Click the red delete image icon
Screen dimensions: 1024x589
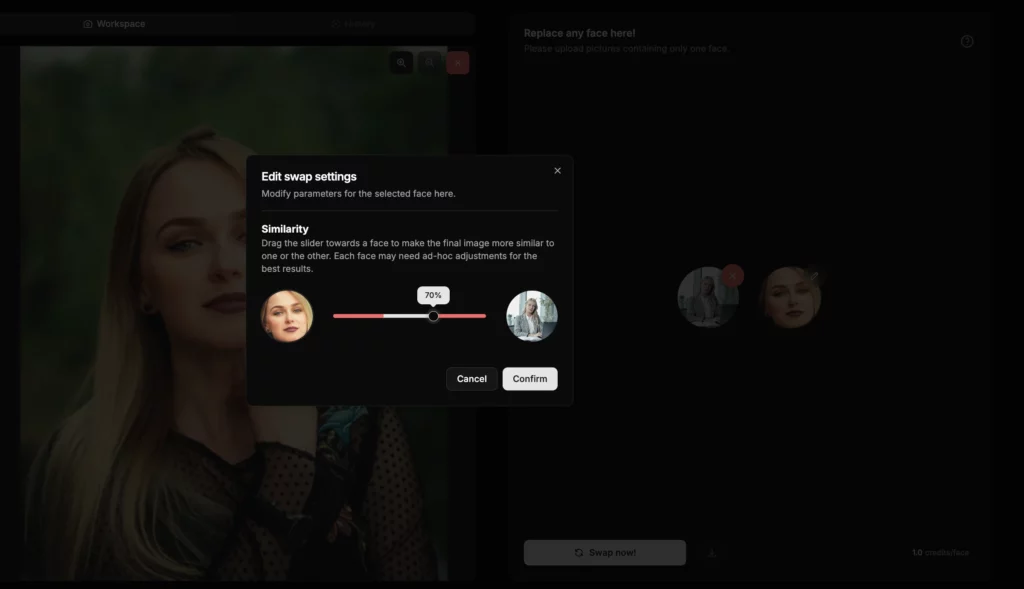tap(458, 63)
